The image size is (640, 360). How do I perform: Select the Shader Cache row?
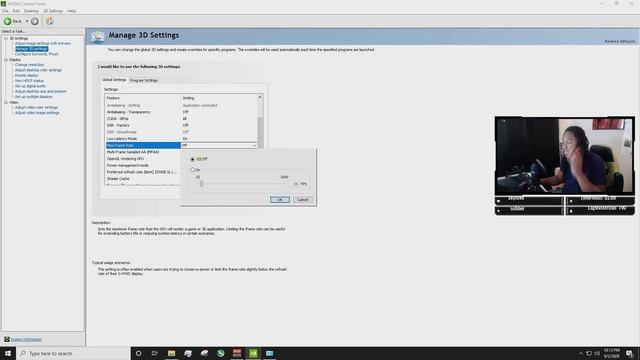coord(143,179)
